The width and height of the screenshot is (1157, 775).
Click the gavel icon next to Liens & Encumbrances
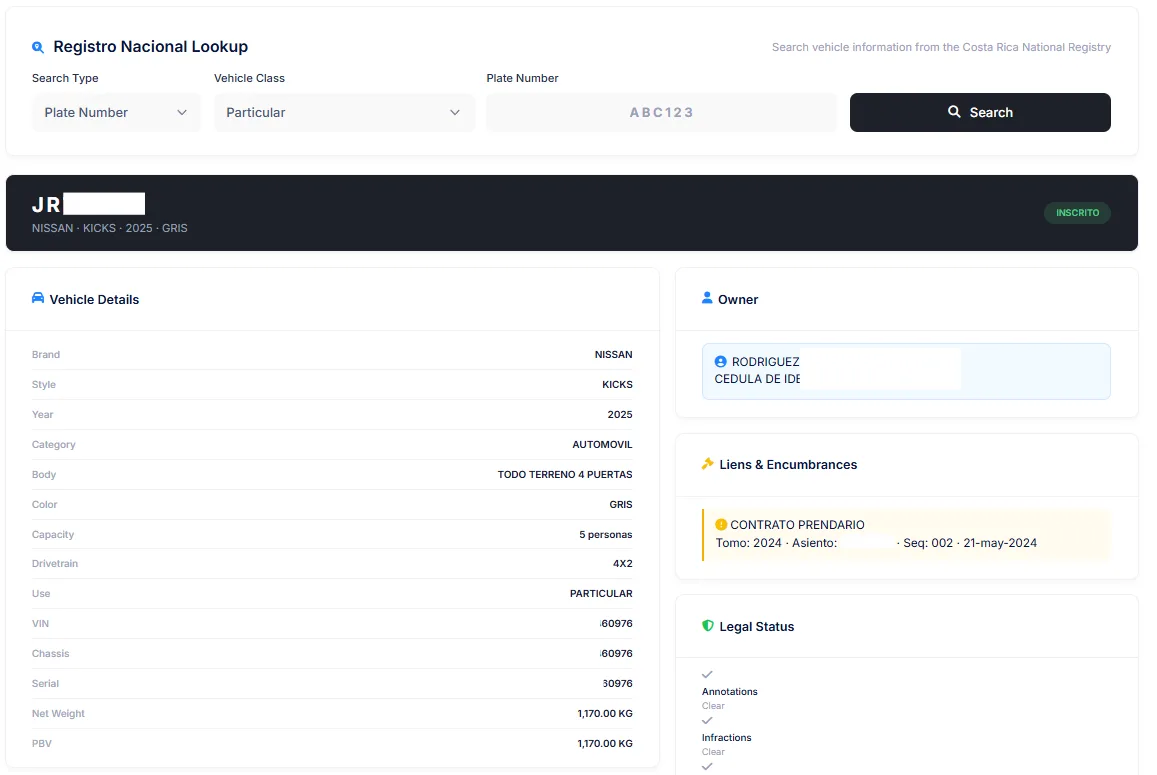click(708, 464)
